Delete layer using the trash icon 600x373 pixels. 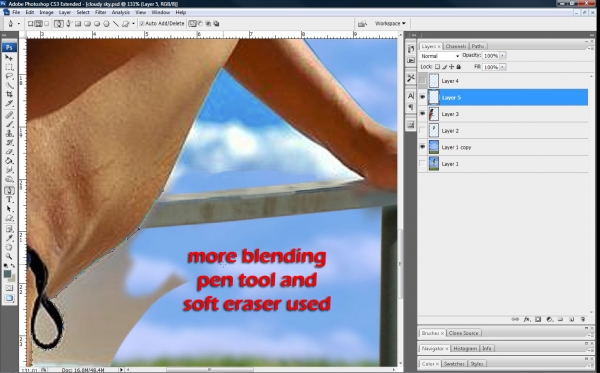[583, 319]
